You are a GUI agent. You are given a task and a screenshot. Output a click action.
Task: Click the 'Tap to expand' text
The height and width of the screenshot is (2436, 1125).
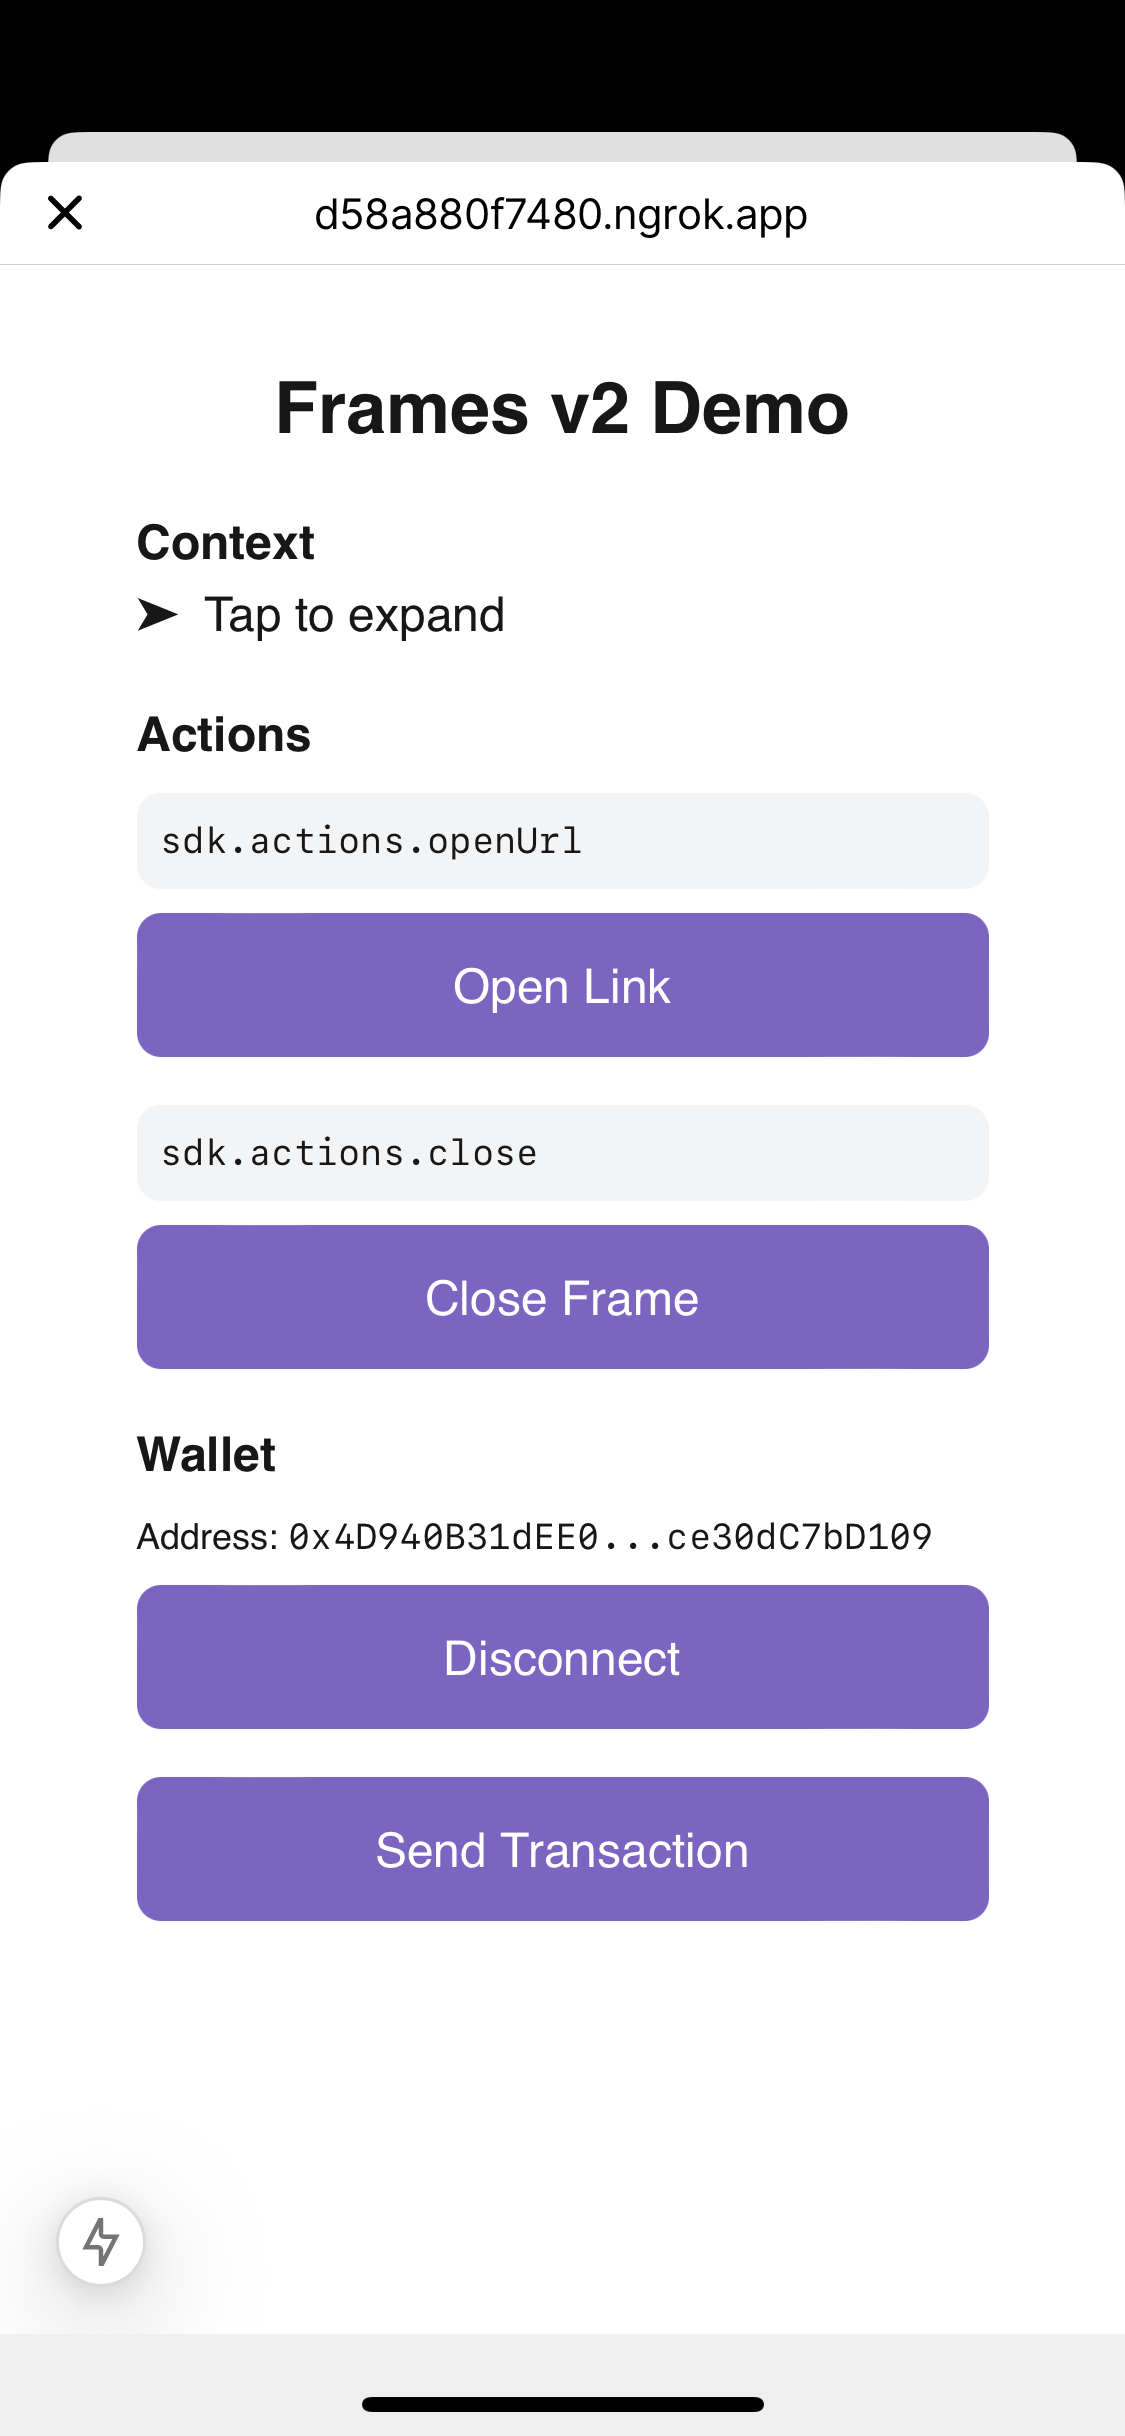pos(354,615)
